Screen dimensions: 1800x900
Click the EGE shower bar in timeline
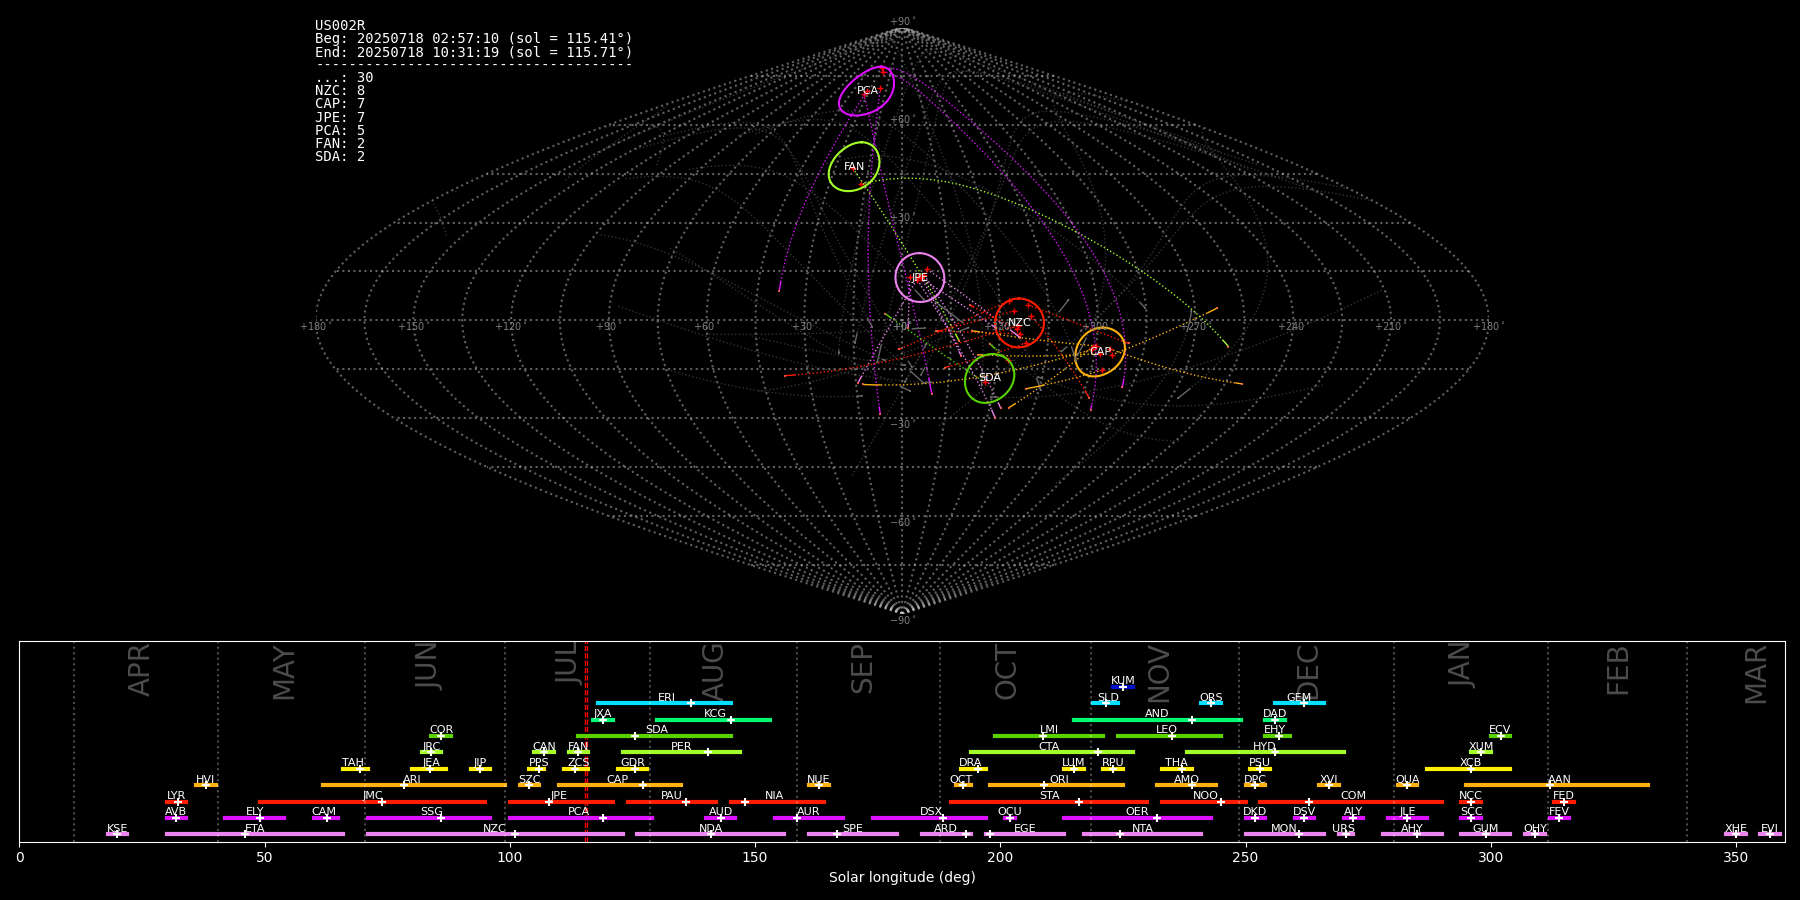coord(1025,834)
